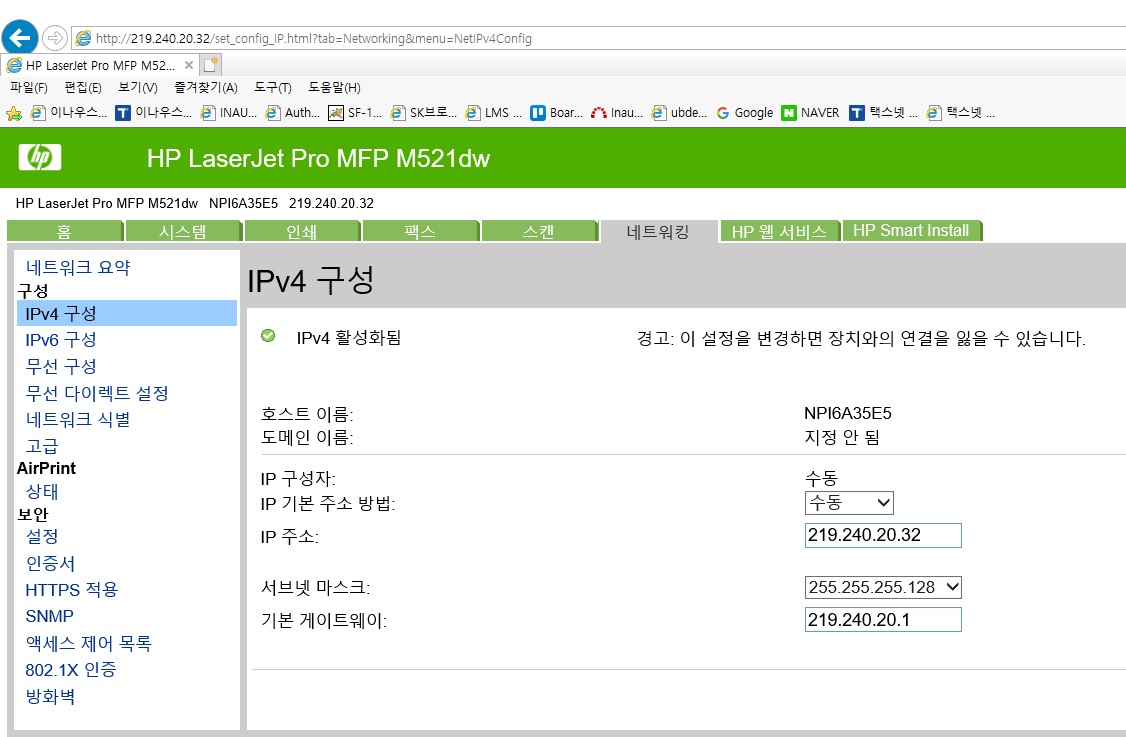Click the IP 주소 input field
The width and height of the screenshot is (1126, 737).
883,535
